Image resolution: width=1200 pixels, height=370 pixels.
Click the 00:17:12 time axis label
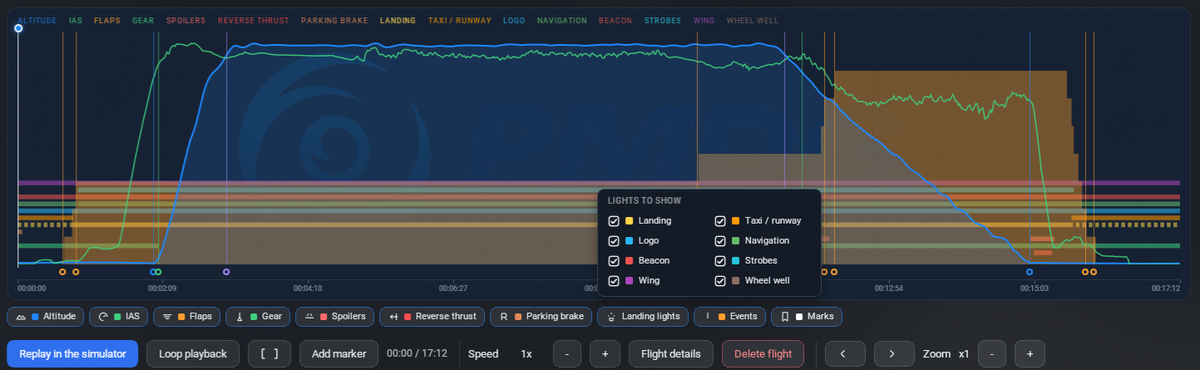[1165, 288]
